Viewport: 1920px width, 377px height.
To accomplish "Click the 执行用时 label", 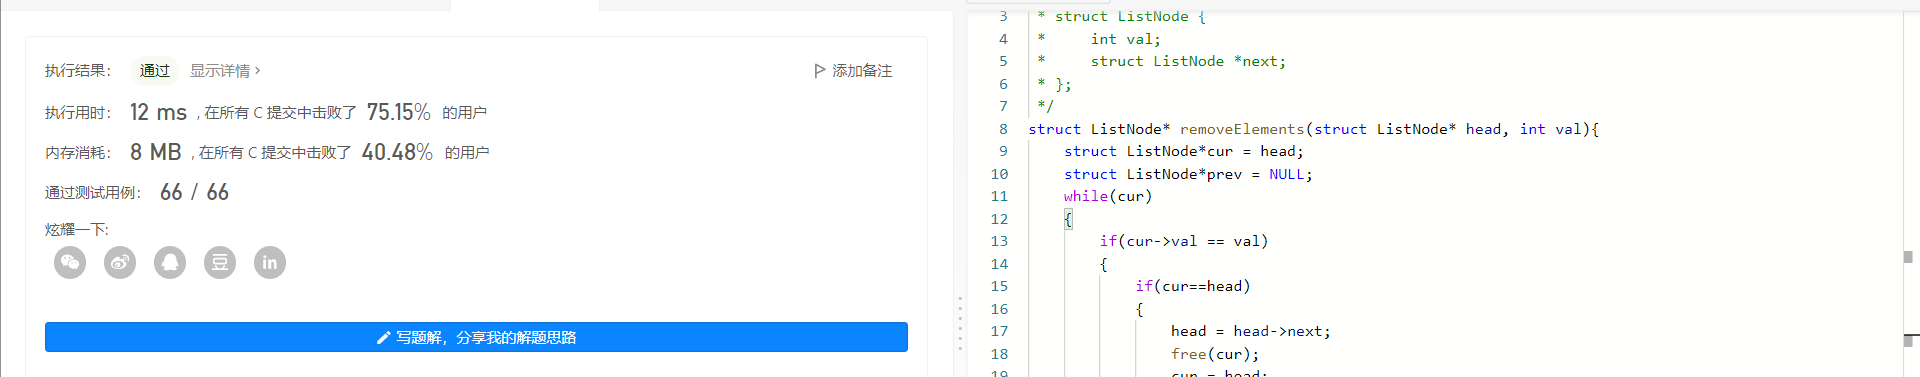I will [78, 113].
